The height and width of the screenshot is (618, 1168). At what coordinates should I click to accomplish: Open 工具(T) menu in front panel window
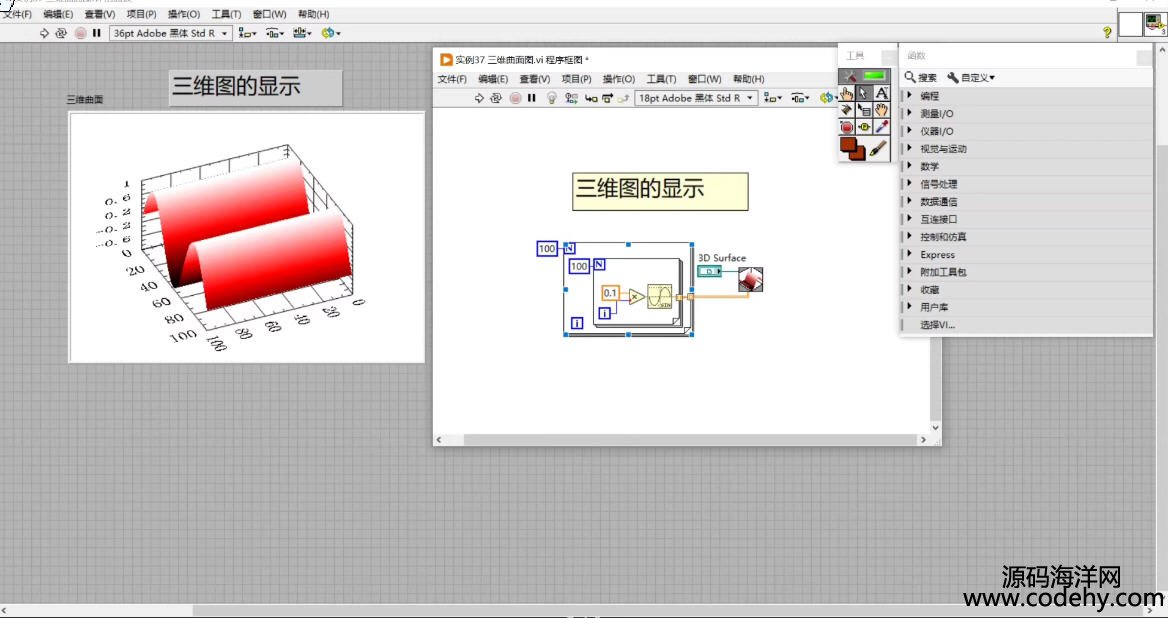pyautogui.click(x=226, y=14)
